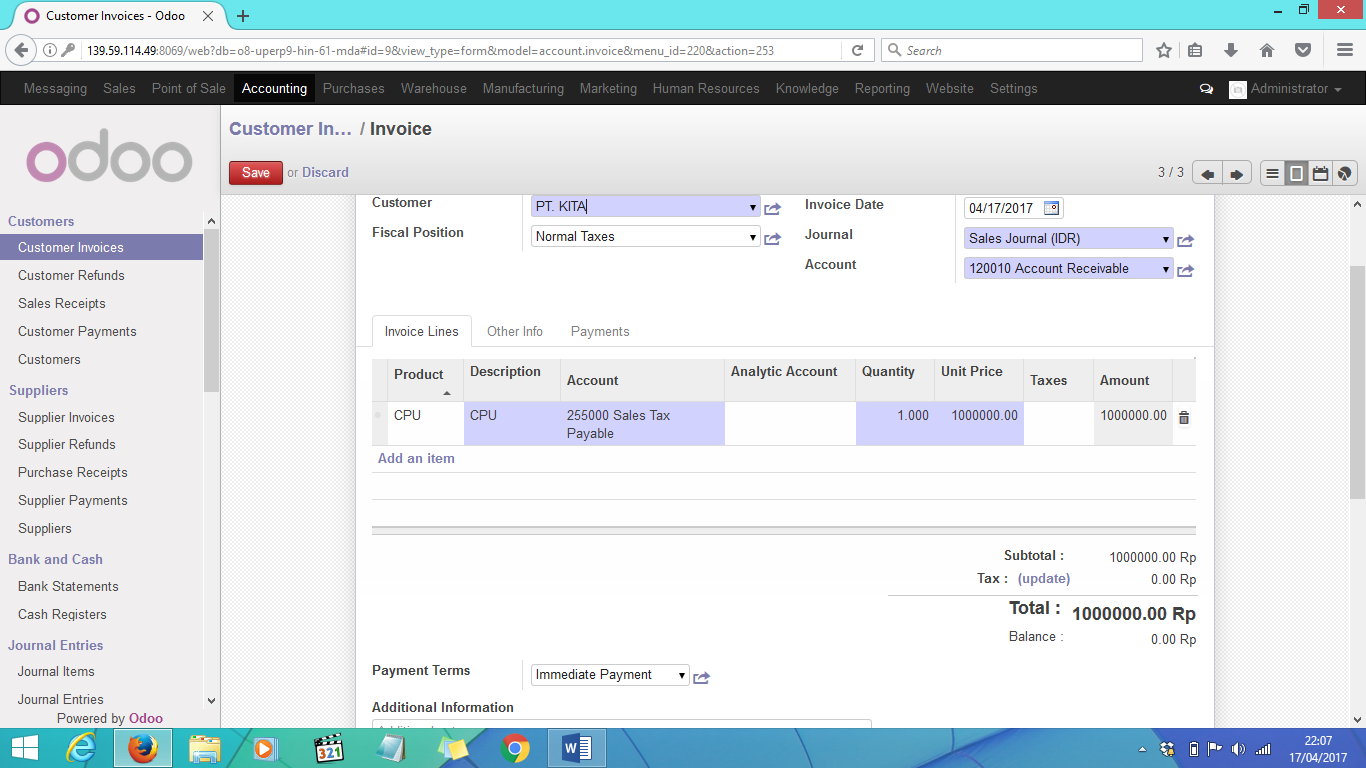The height and width of the screenshot is (768, 1366).
Task: Go to the next record arrow
Action: (x=1237, y=173)
